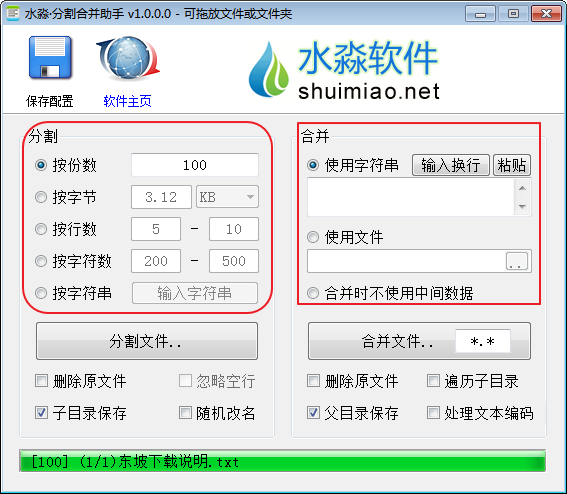The height and width of the screenshot is (494, 567).
Task: Click the 输入换行 button
Action: [x=451, y=165]
